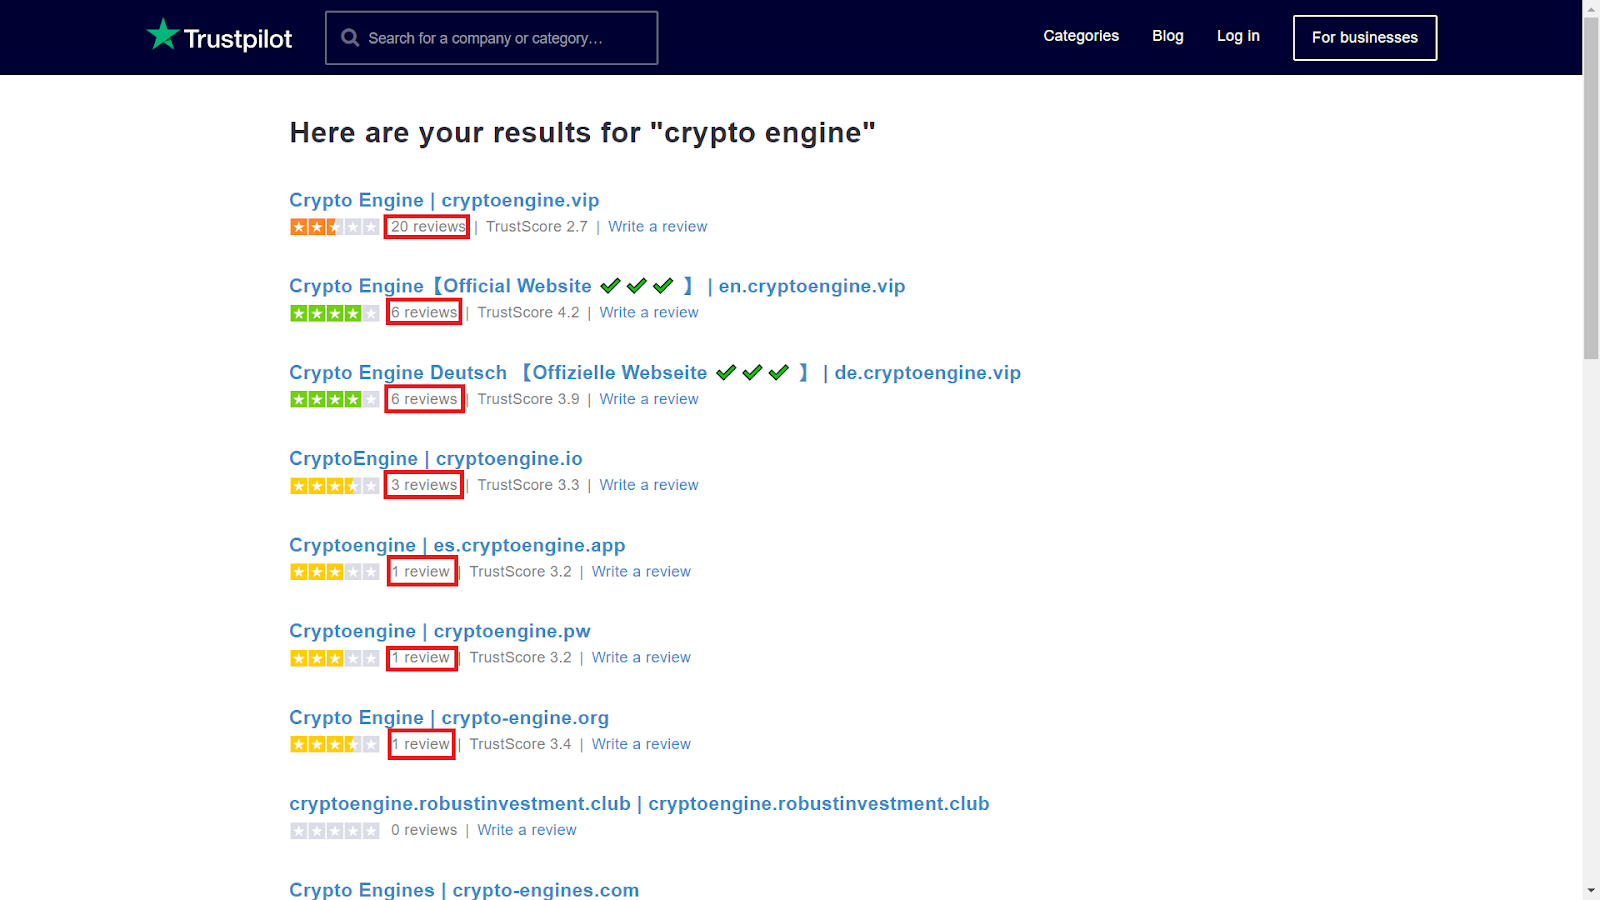
Task: Click 'TrustScore 3.2' for es.cryptoengine.app
Action: [520, 572]
